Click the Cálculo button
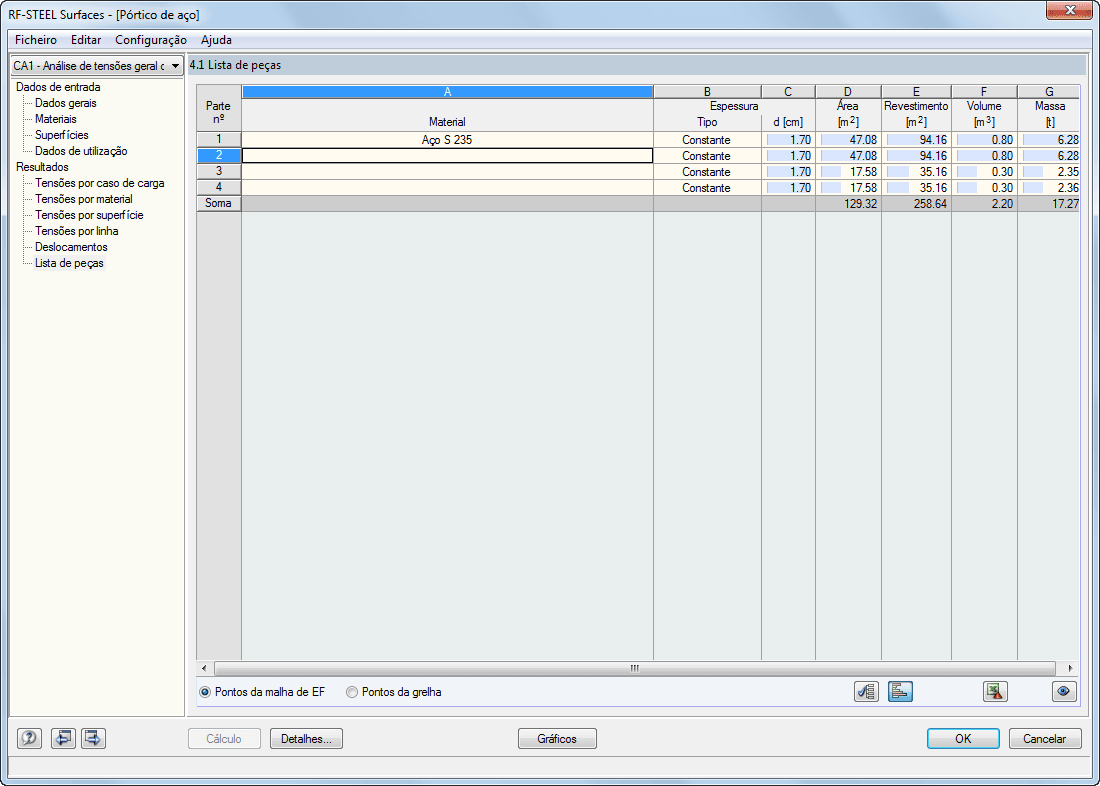Image resolution: width=1100 pixels, height=786 pixels. [224, 738]
